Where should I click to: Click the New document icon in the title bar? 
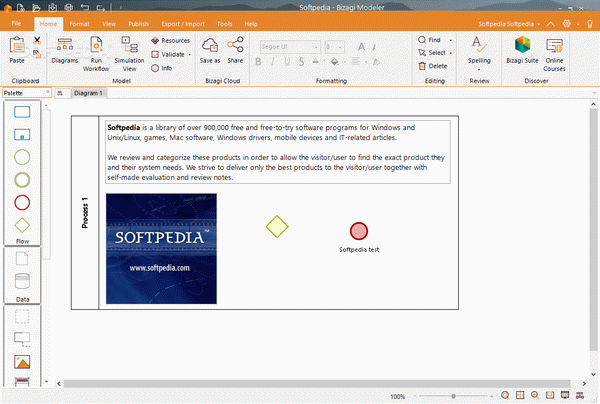pyautogui.click(x=21, y=7)
